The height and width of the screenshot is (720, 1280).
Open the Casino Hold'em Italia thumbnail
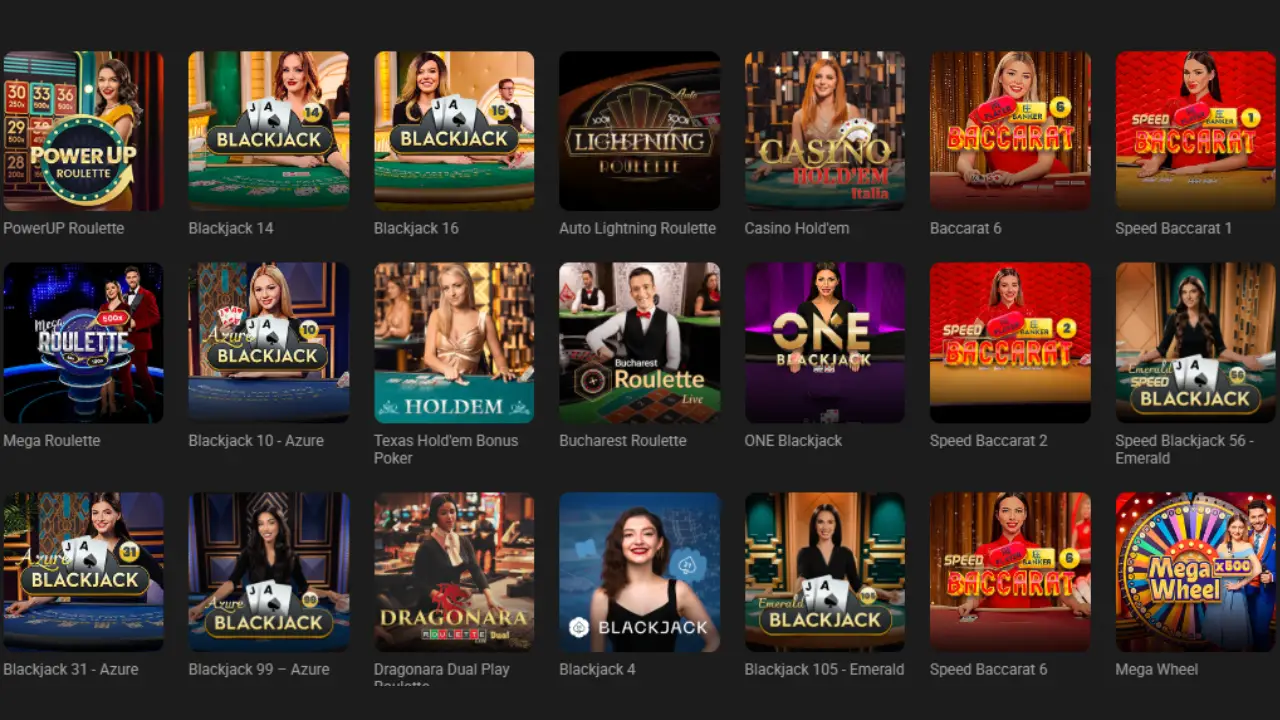(825, 131)
